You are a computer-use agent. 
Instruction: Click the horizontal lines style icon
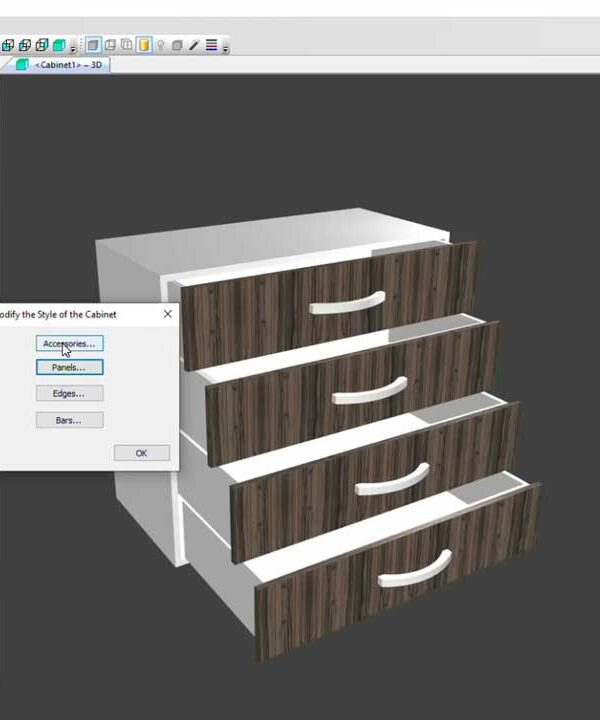click(211, 45)
